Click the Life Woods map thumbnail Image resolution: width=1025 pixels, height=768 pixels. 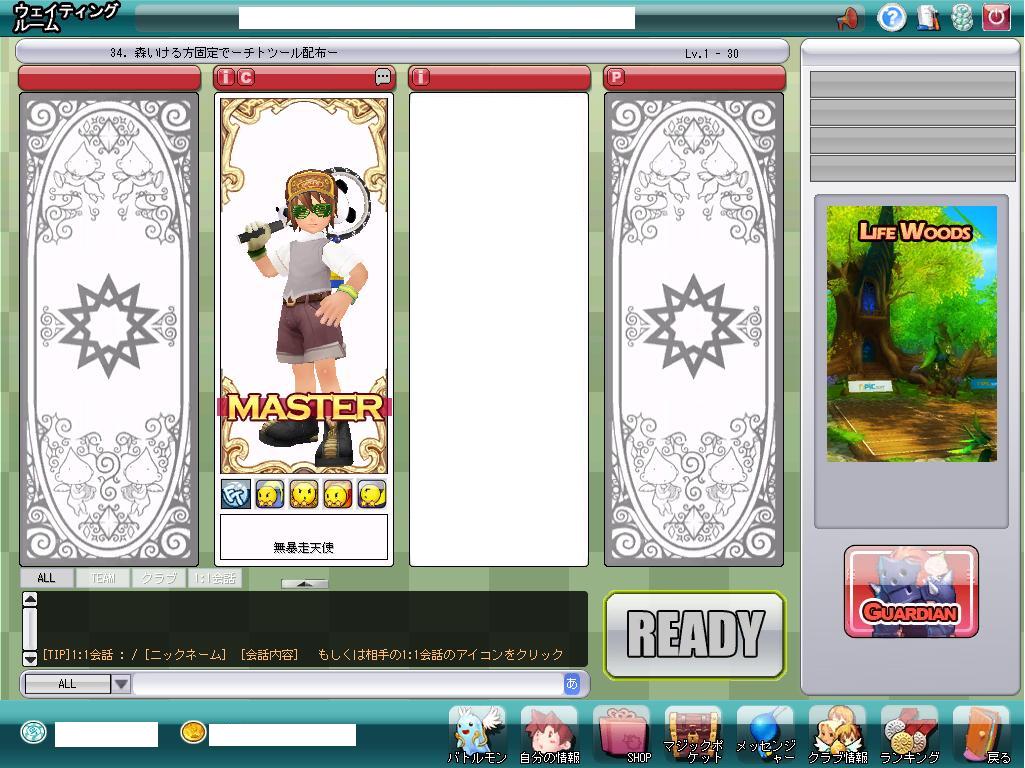[x=911, y=333]
